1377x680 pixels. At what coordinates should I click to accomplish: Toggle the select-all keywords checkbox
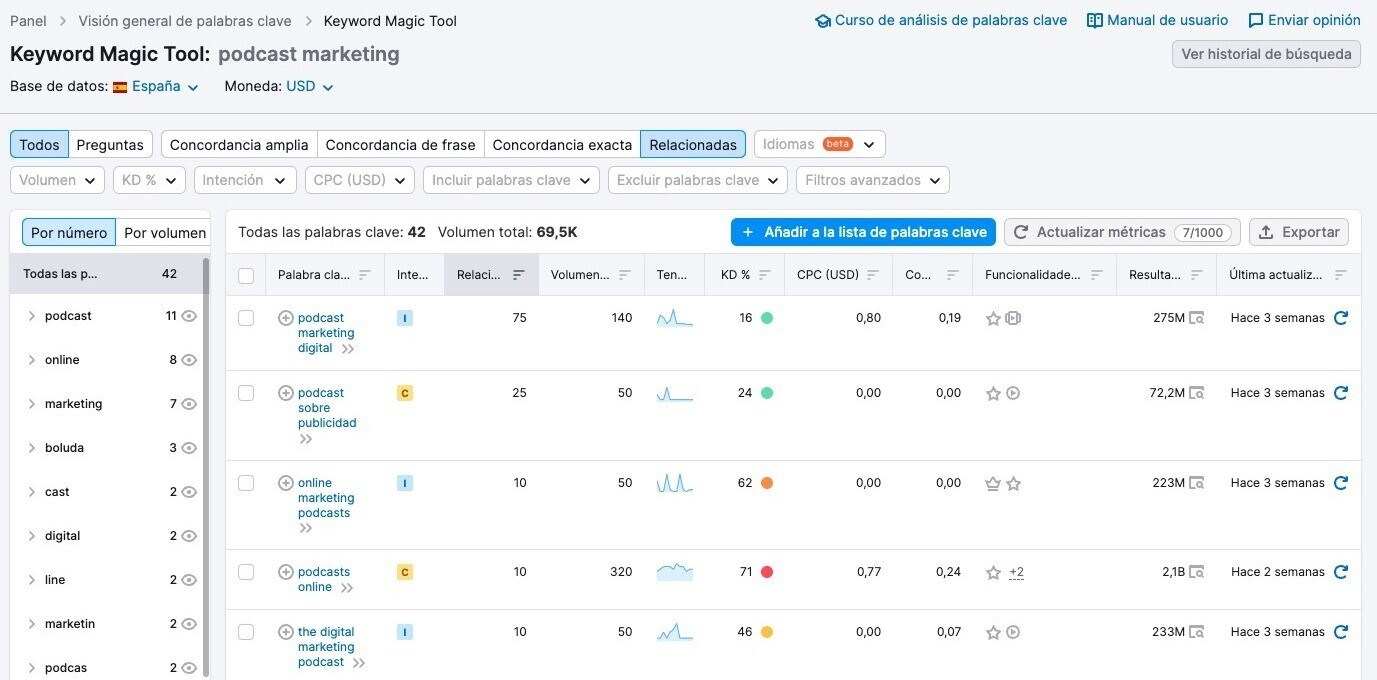[x=246, y=275]
